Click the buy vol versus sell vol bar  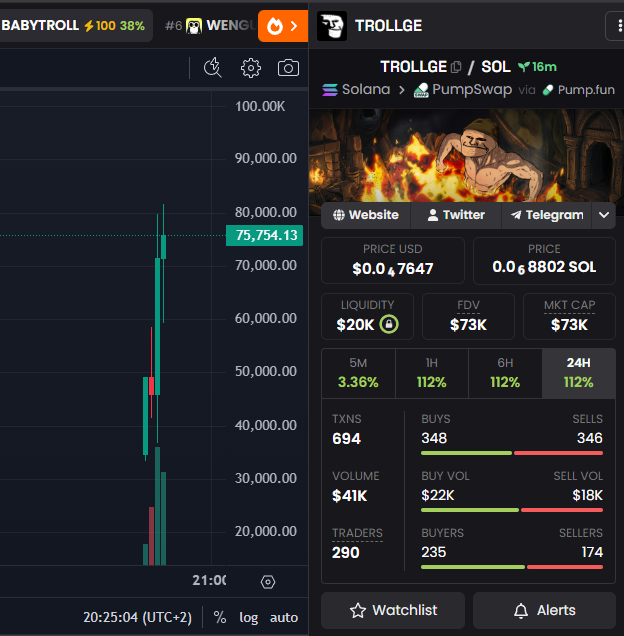click(x=512, y=510)
